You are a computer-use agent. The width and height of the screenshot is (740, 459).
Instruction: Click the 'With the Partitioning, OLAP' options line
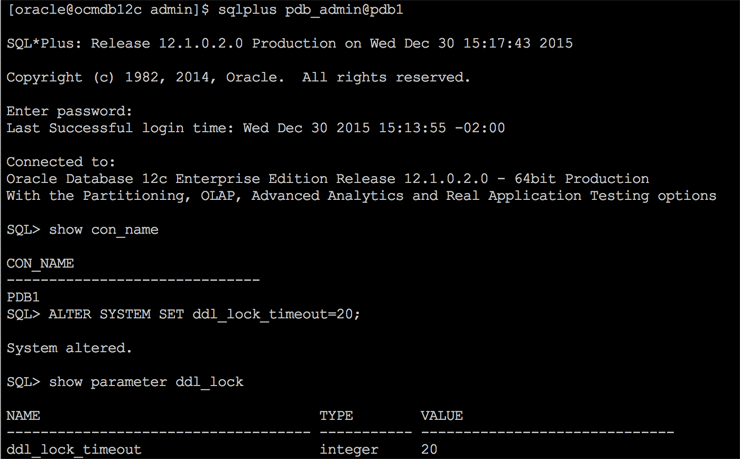tap(361, 196)
